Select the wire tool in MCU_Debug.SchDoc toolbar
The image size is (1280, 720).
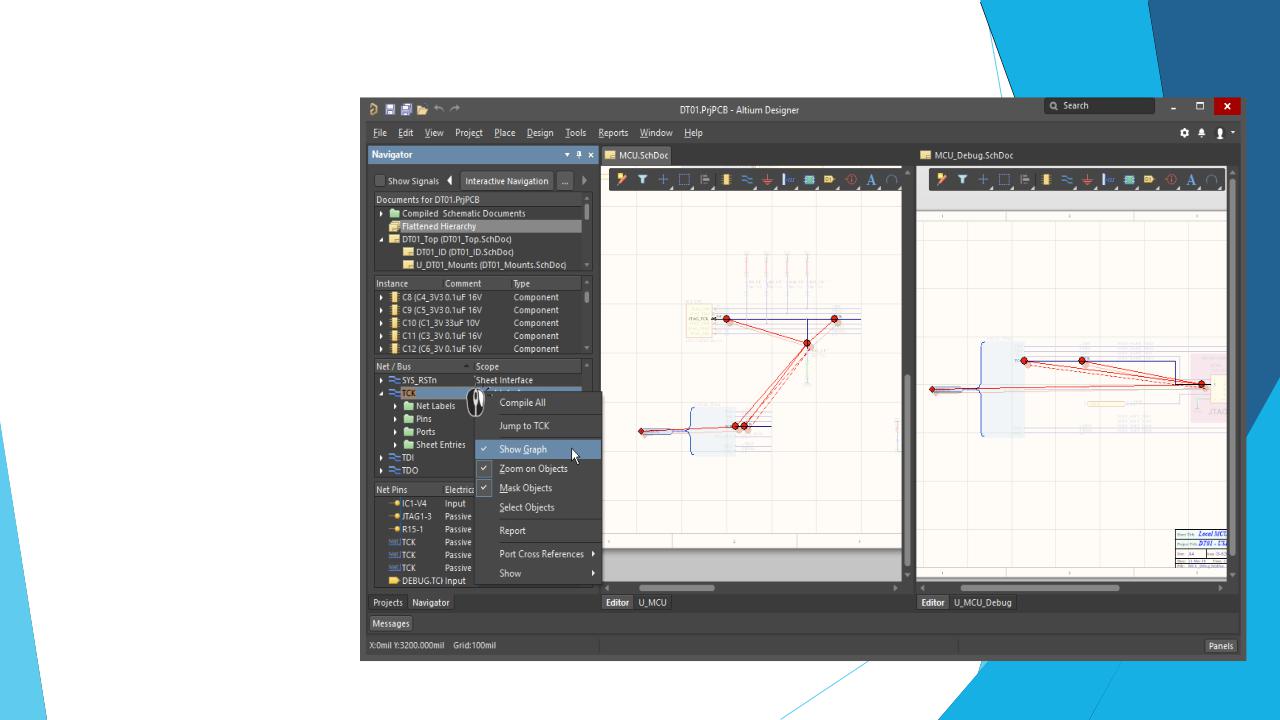point(1067,180)
